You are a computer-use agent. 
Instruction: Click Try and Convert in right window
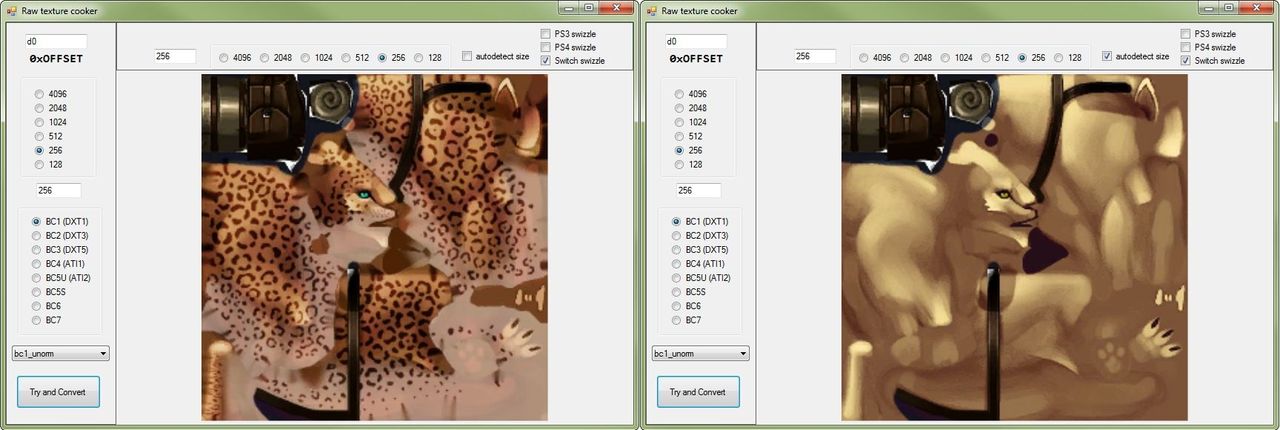click(699, 392)
